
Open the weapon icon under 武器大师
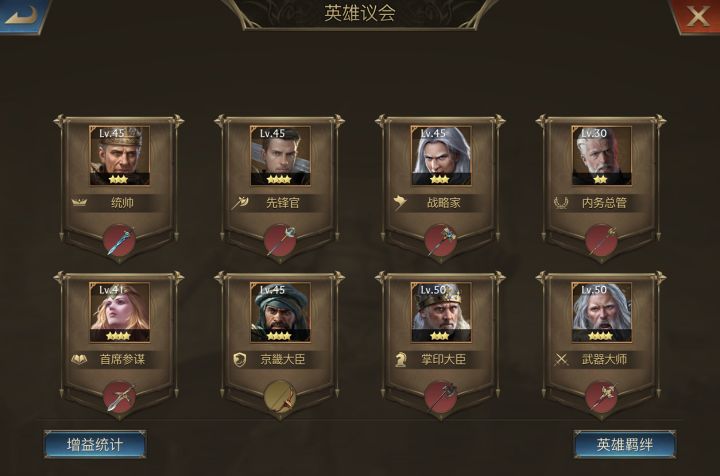(602, 397)
